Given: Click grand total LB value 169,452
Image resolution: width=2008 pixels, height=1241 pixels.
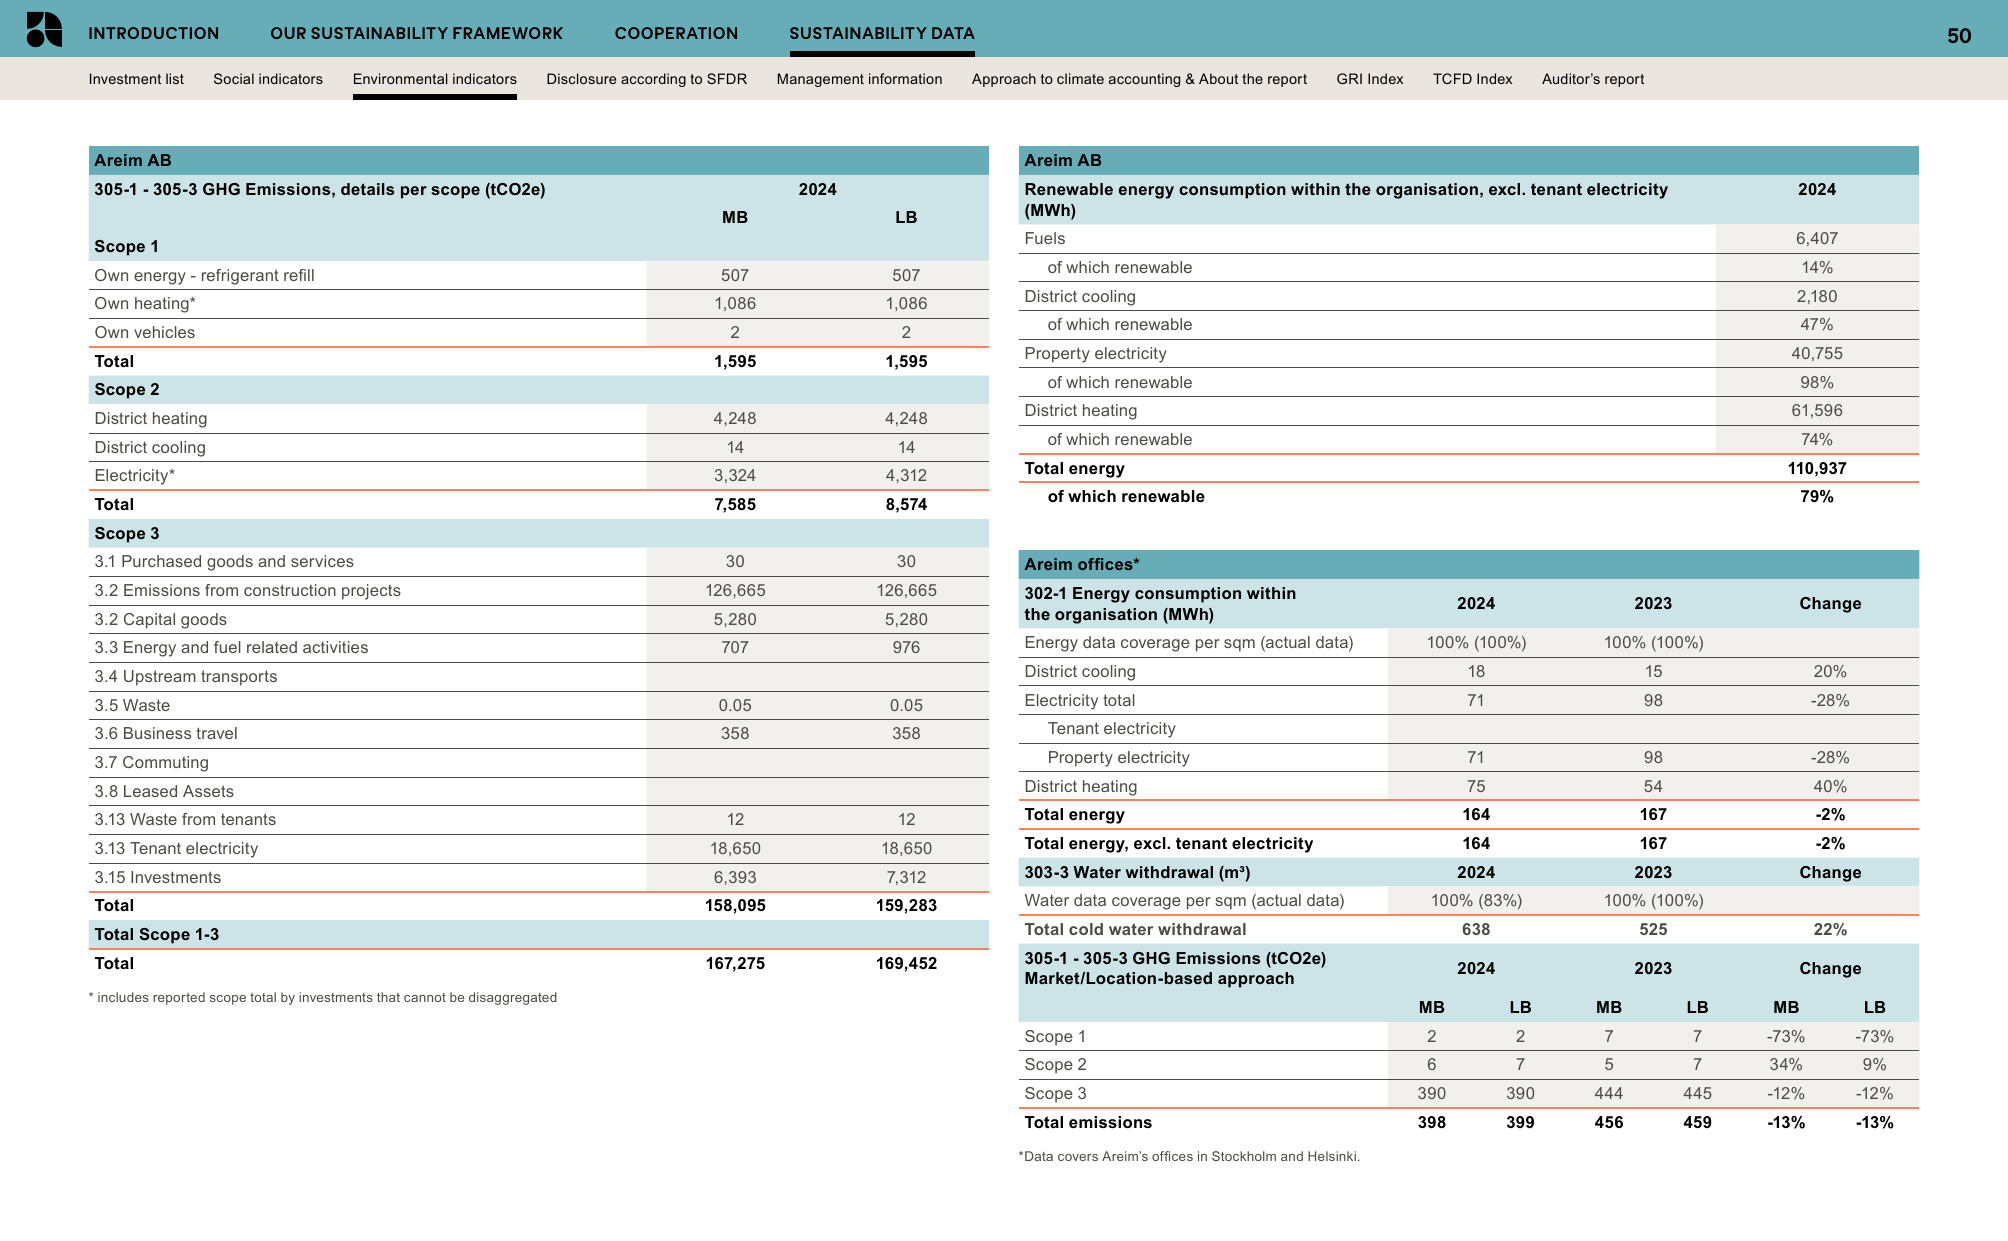Looking at the screenshot, I should [x=906, y=963].
